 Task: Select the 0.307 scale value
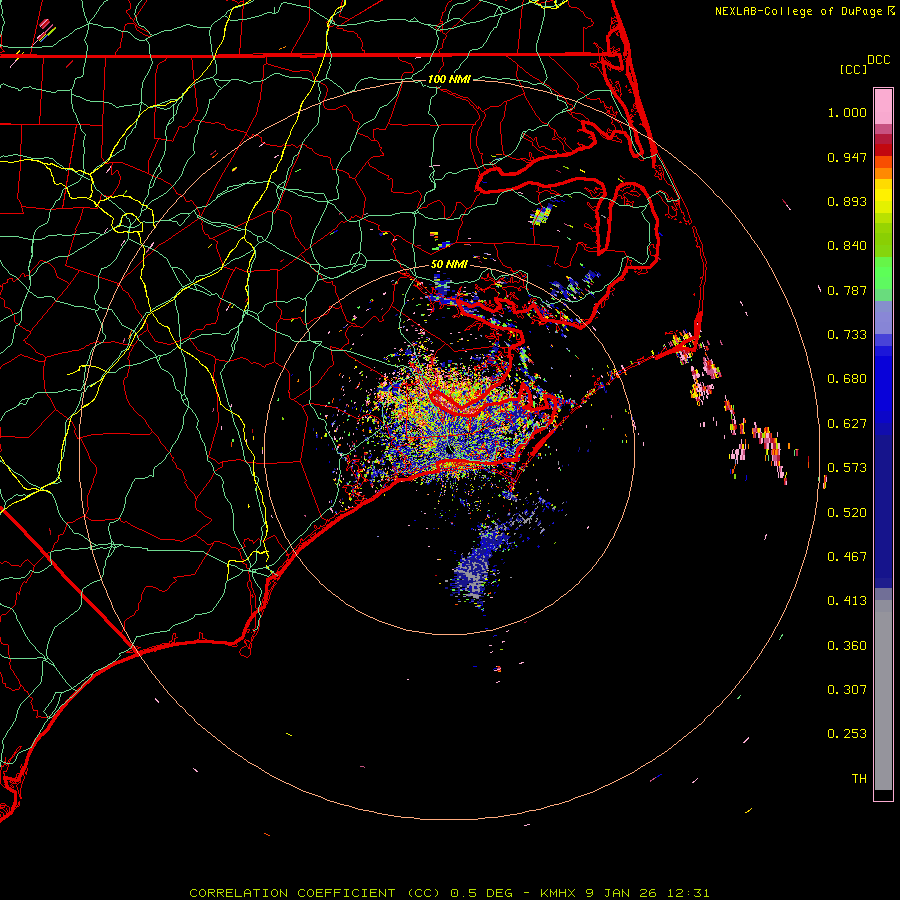tap(847, 690)
